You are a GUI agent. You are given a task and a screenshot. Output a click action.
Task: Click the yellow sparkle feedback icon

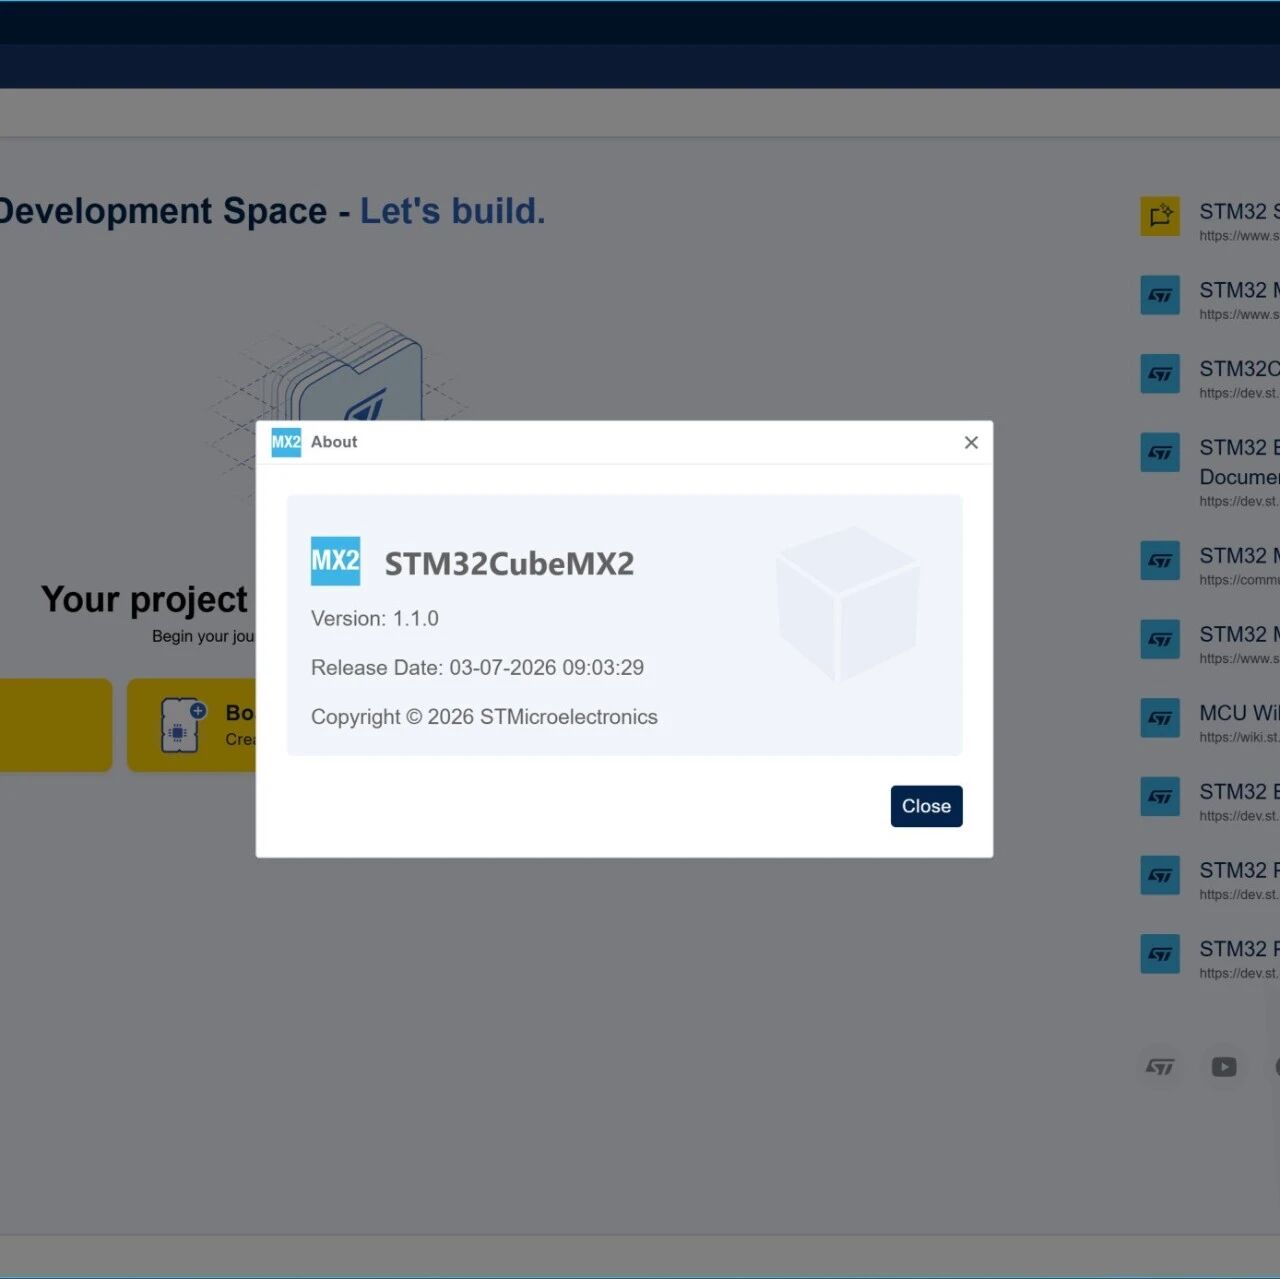(x=1160, y=216)
